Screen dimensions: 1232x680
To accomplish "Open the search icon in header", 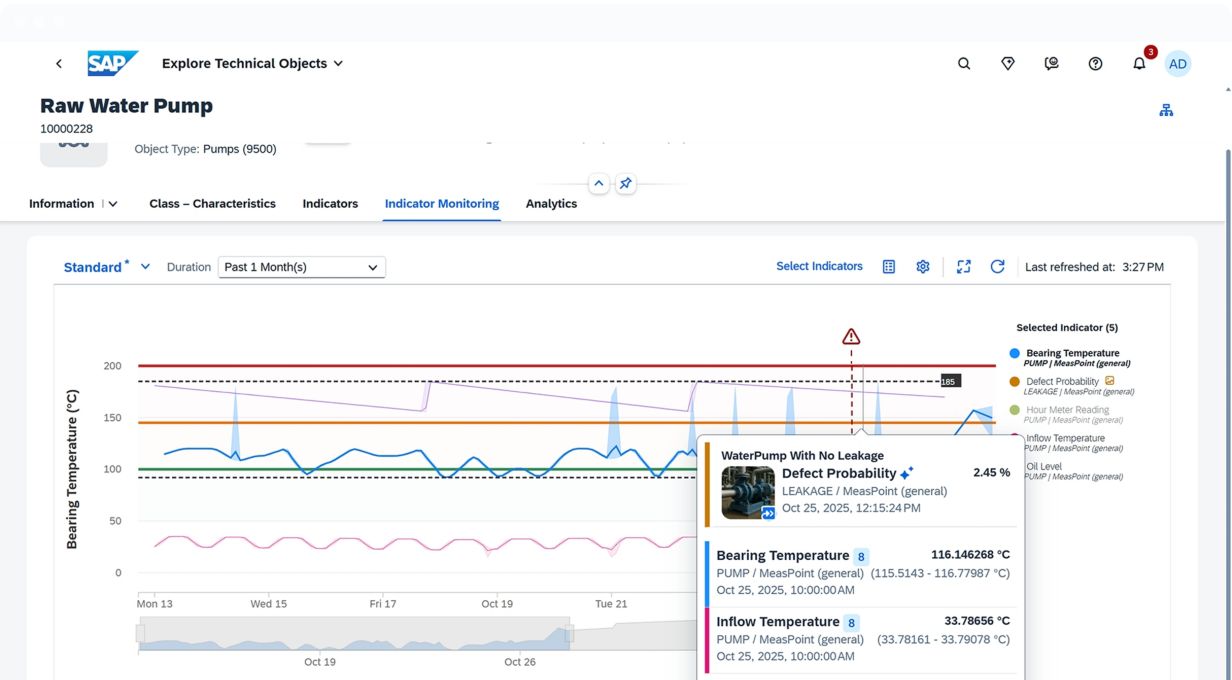I will (x=964, y=64).
